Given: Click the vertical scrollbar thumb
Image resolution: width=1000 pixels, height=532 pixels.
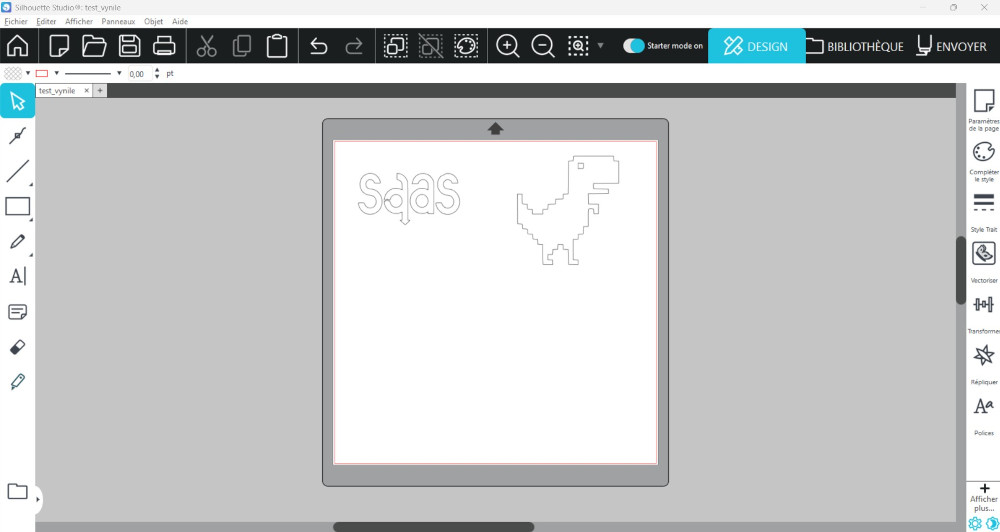Looking at the screenshot, I should point(961,270).
